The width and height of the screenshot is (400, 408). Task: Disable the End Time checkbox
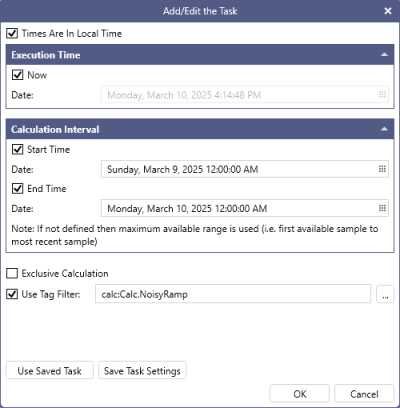coord(17,188)
